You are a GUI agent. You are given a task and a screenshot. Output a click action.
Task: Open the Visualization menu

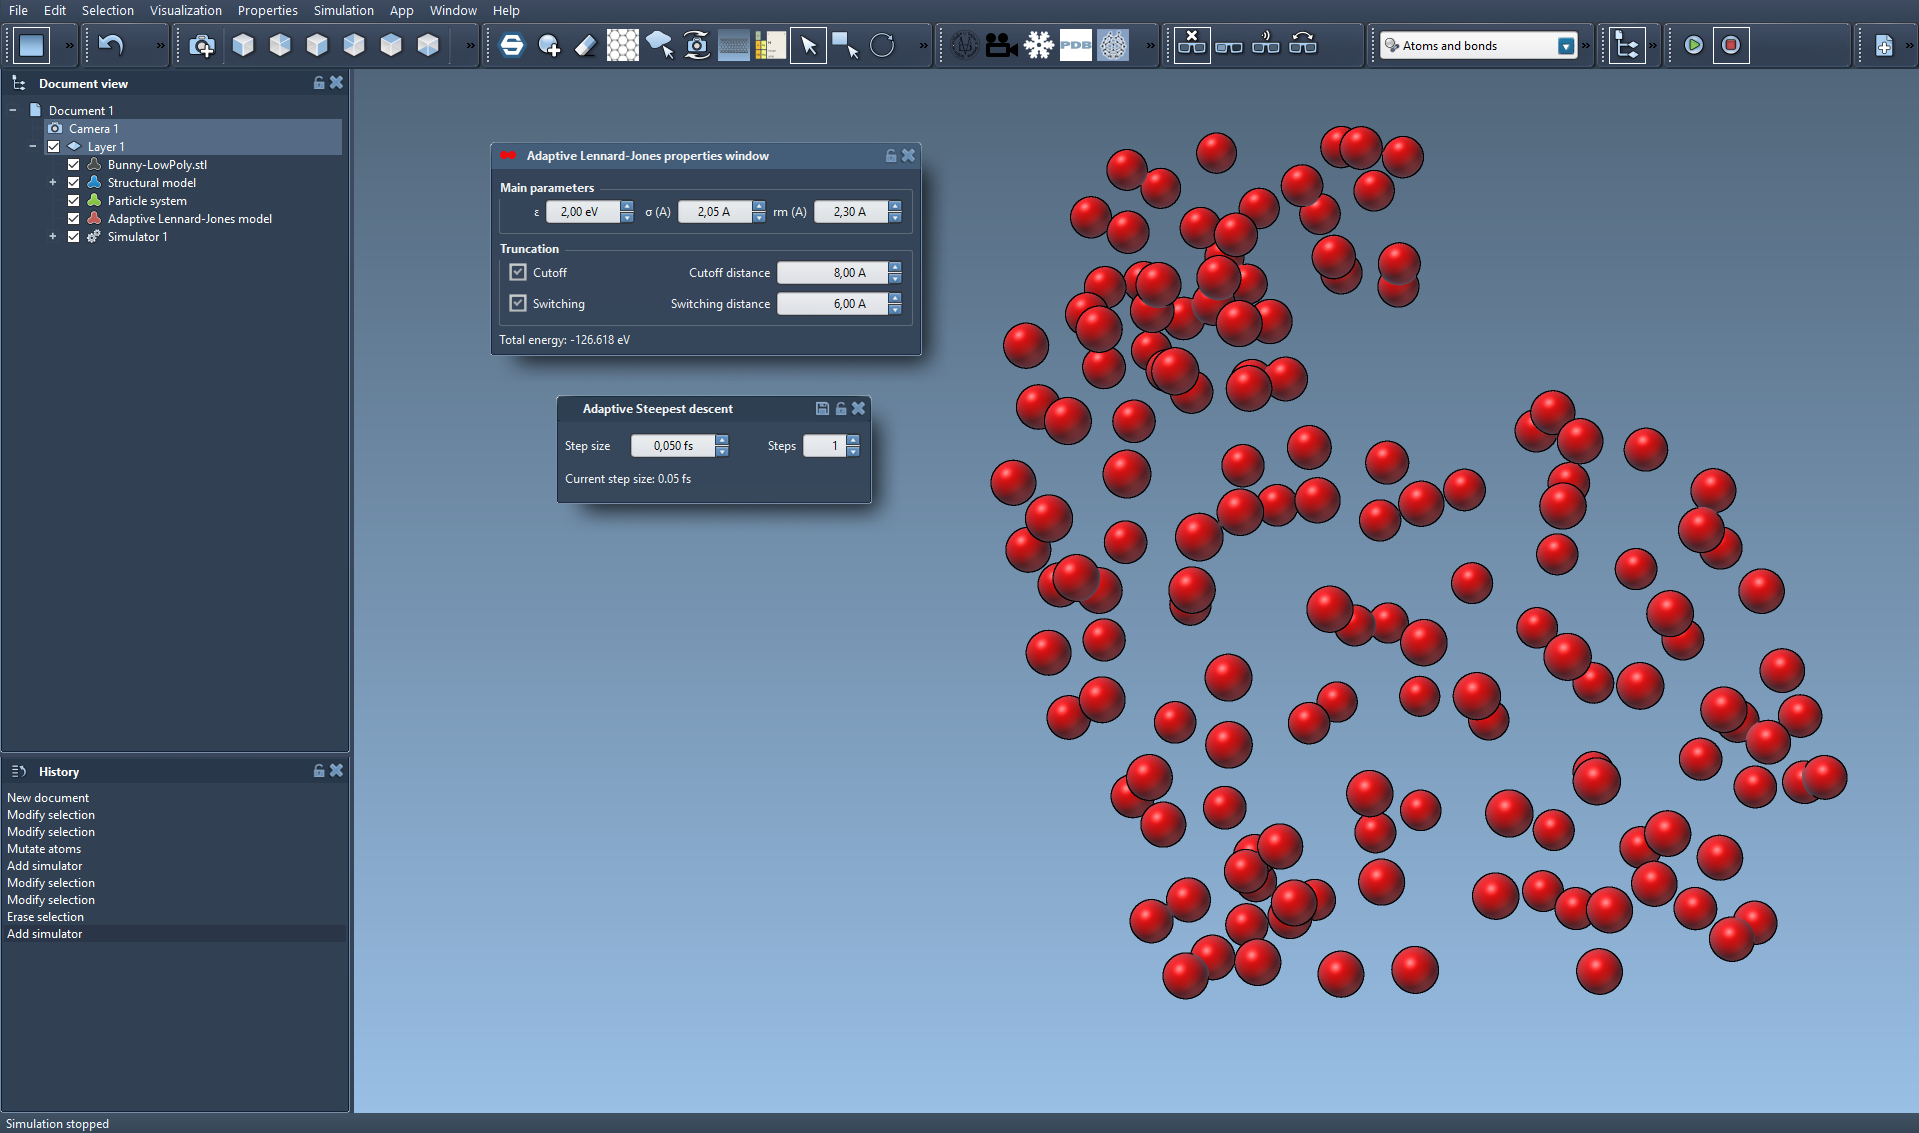coord(185,10)
